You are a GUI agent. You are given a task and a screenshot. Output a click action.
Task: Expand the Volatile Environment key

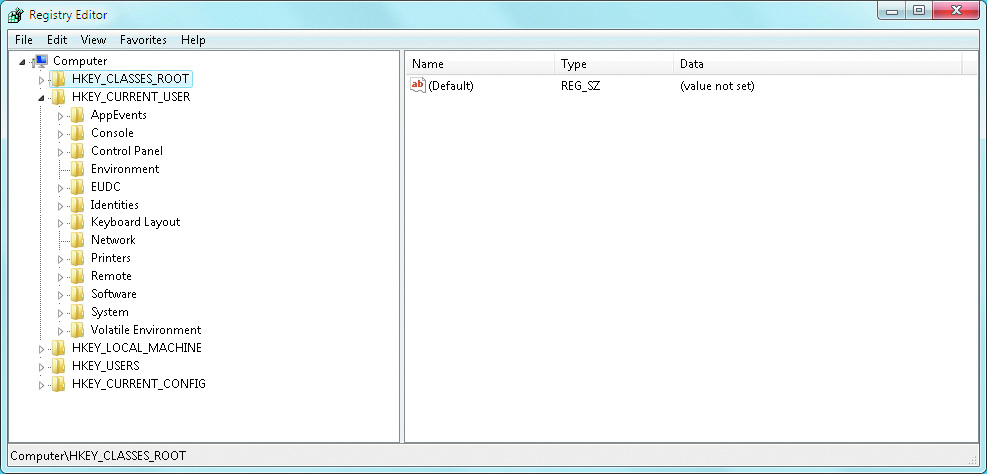pyautogui.click(x=60, y=330)
